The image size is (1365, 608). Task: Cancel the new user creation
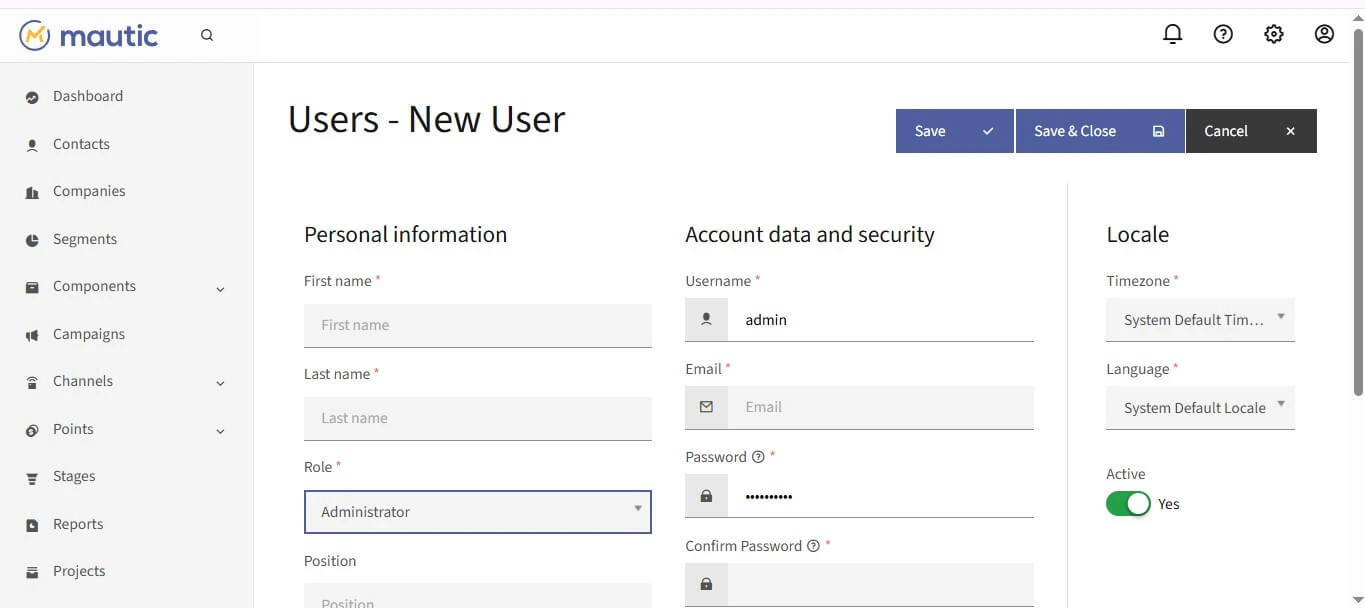[x=1225, y=131]
